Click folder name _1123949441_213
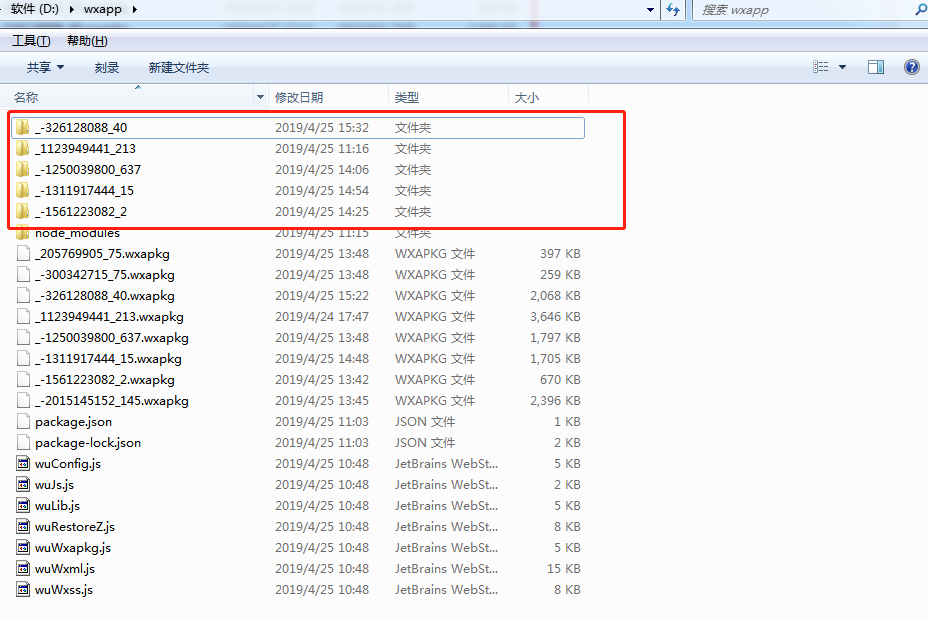The height and width of the screenshot is (618, 928). [85, 149]
